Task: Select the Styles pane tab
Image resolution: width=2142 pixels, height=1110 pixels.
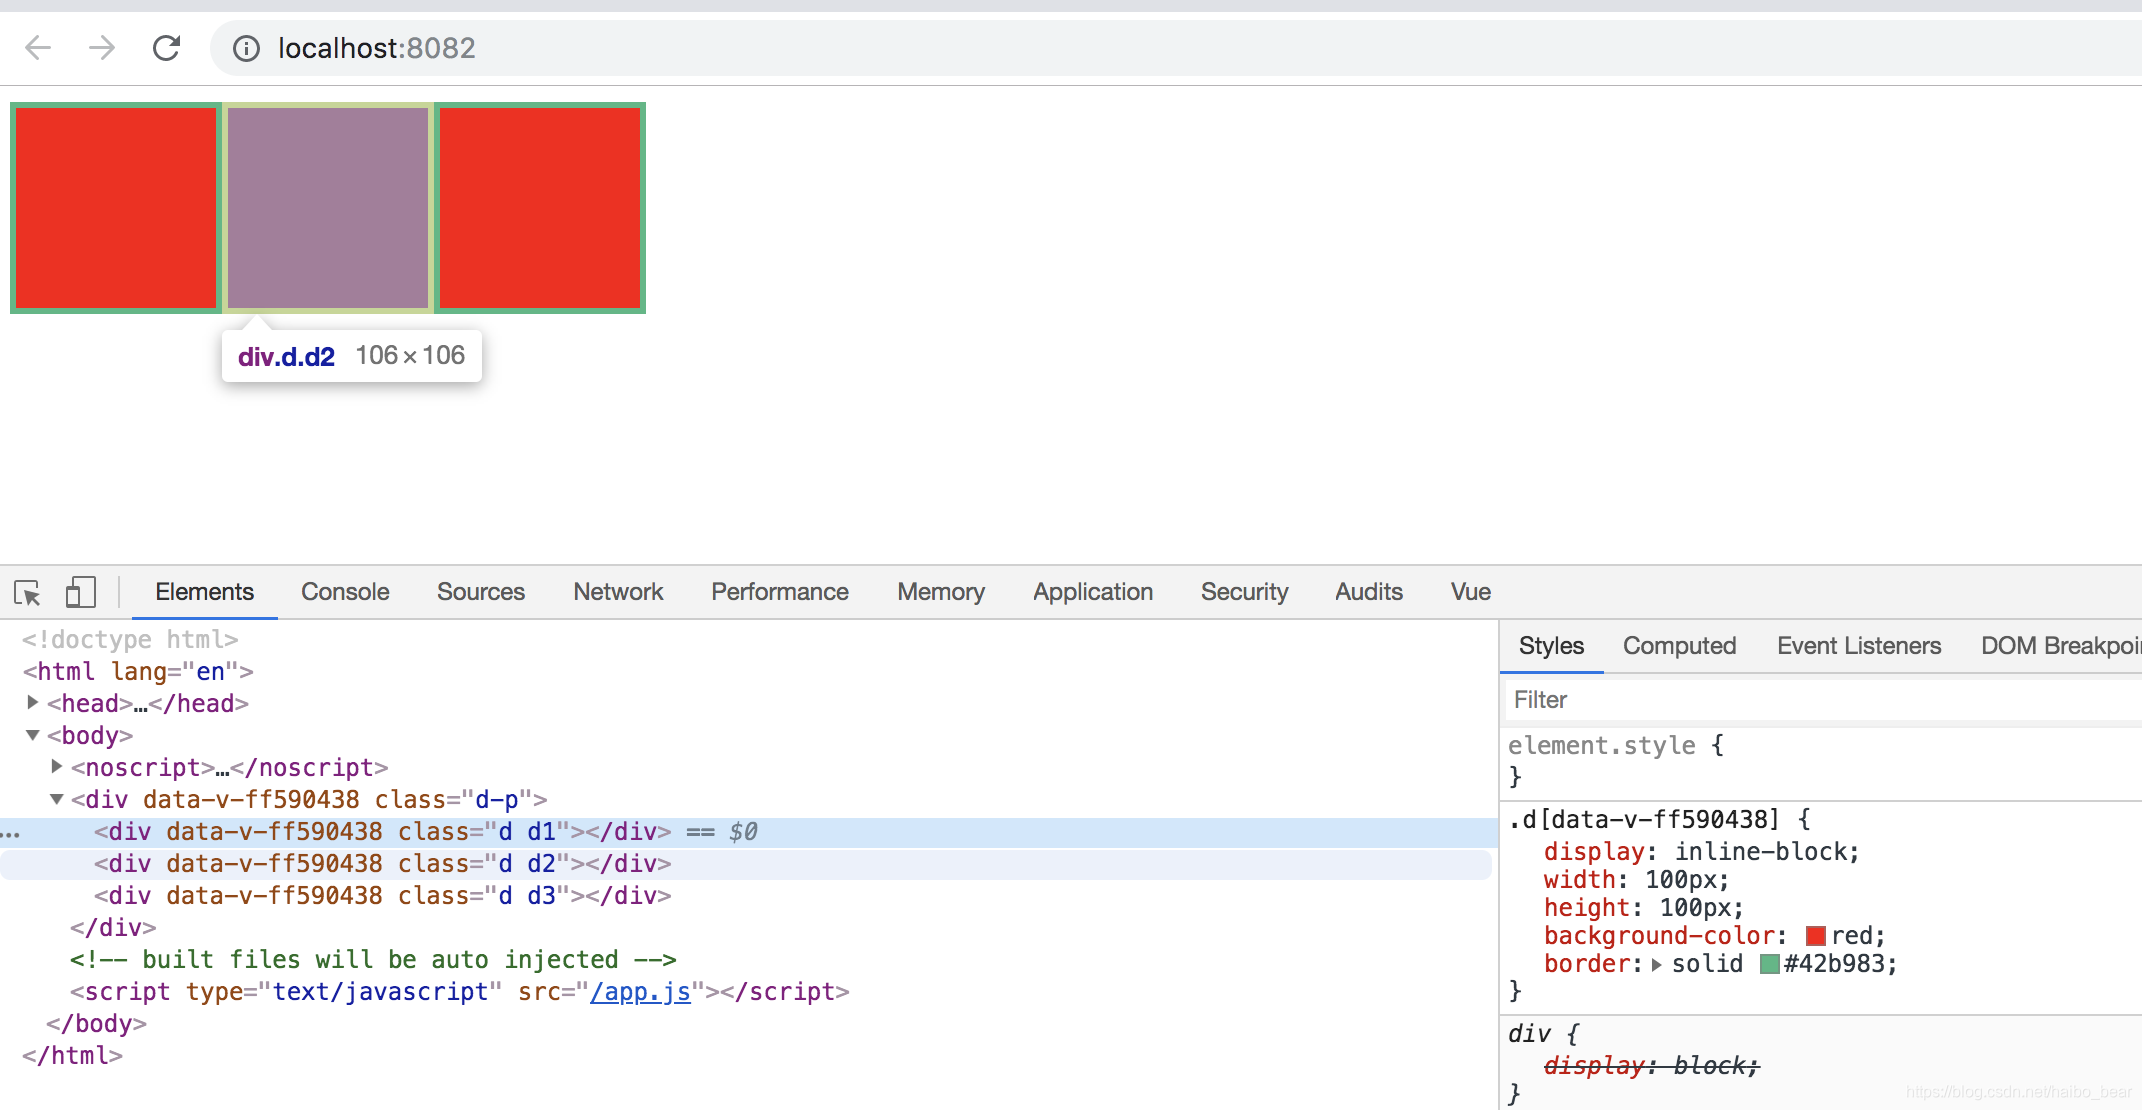Action: click(x=1551, y=646)
